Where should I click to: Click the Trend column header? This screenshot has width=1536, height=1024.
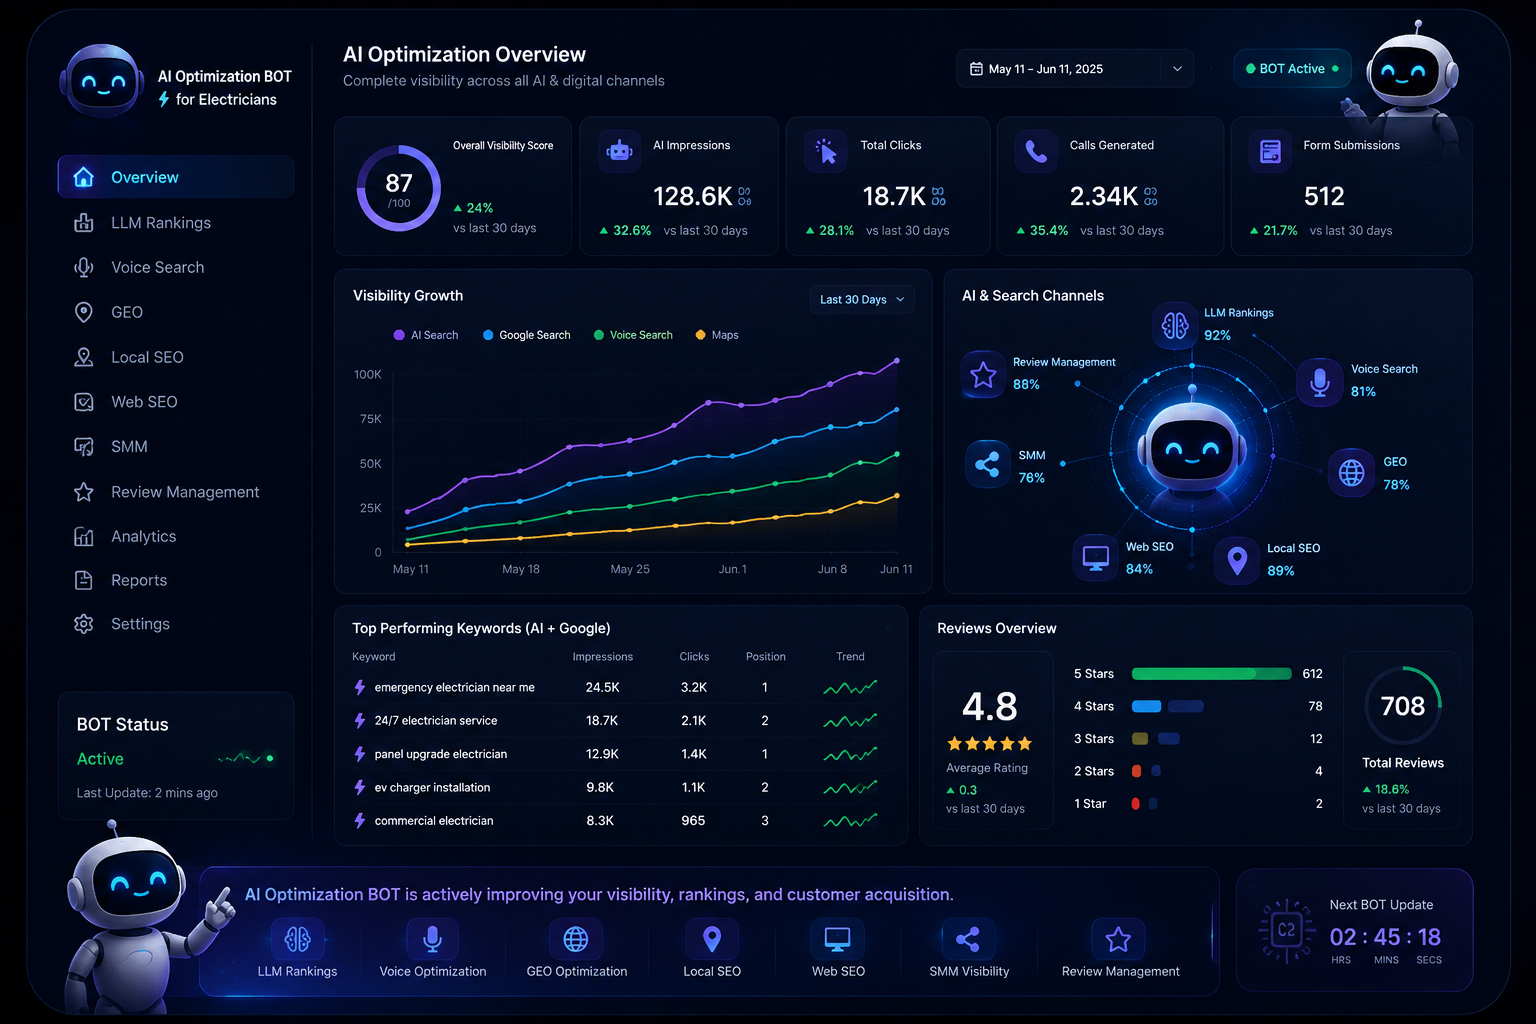(850, 657)
